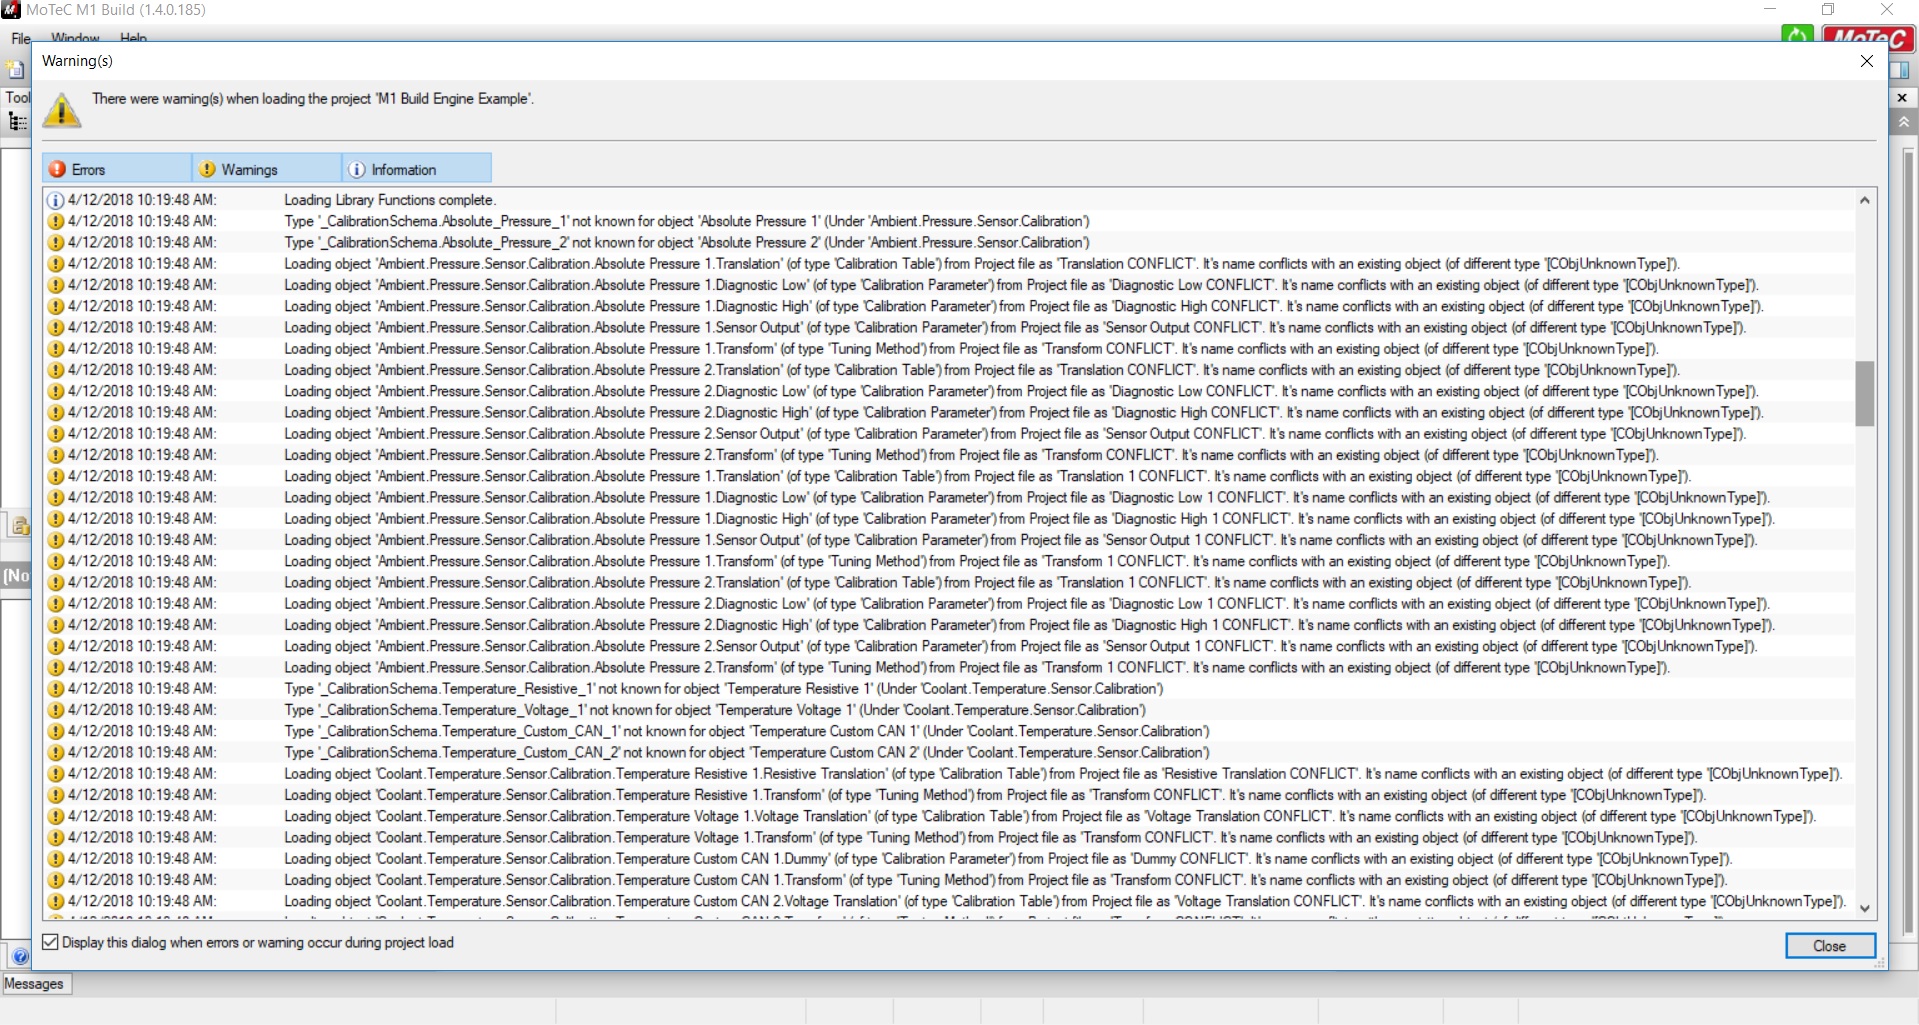
Task: Select 'Temperature_Custom_CAN_1' not known message
Action: [x=950, y=731]
